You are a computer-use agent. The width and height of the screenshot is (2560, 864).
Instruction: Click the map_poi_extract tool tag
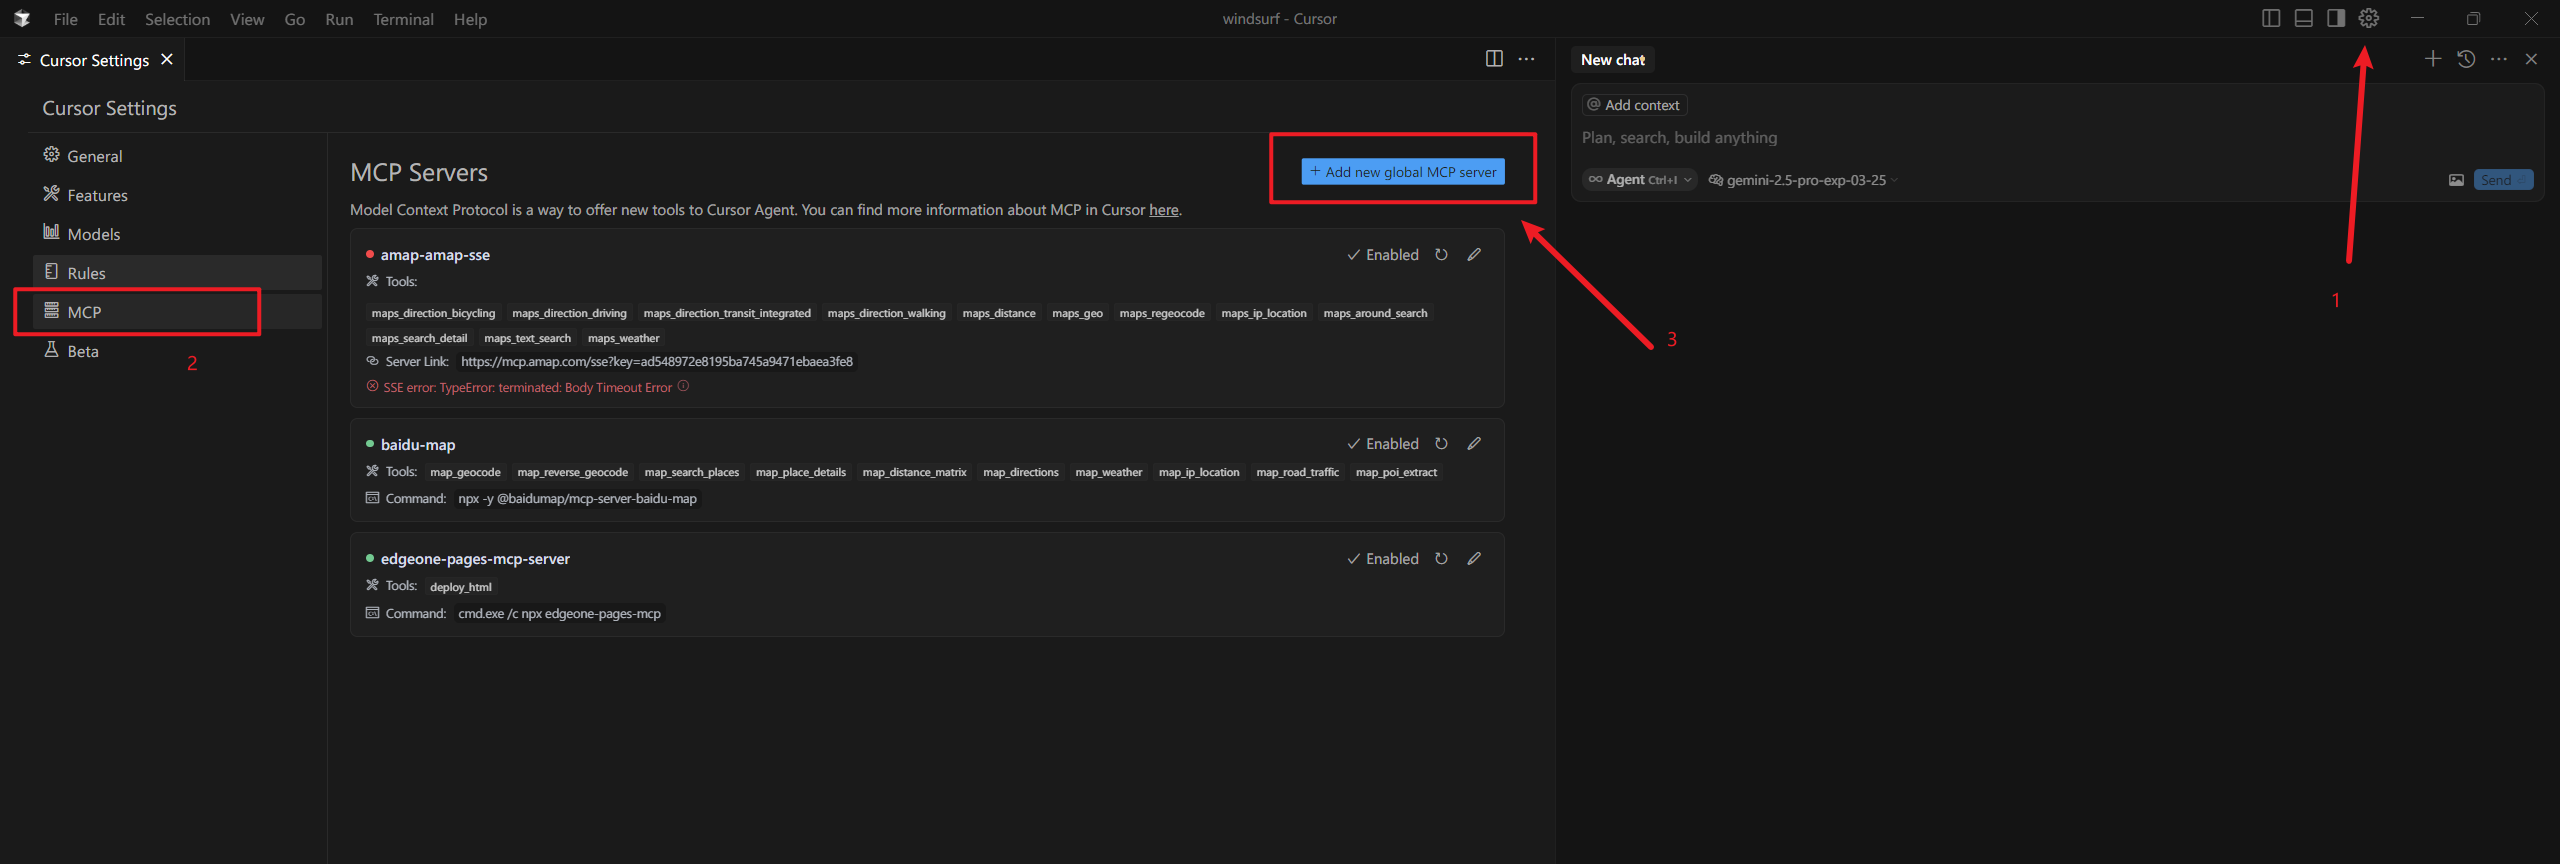tap(1396, 472)
